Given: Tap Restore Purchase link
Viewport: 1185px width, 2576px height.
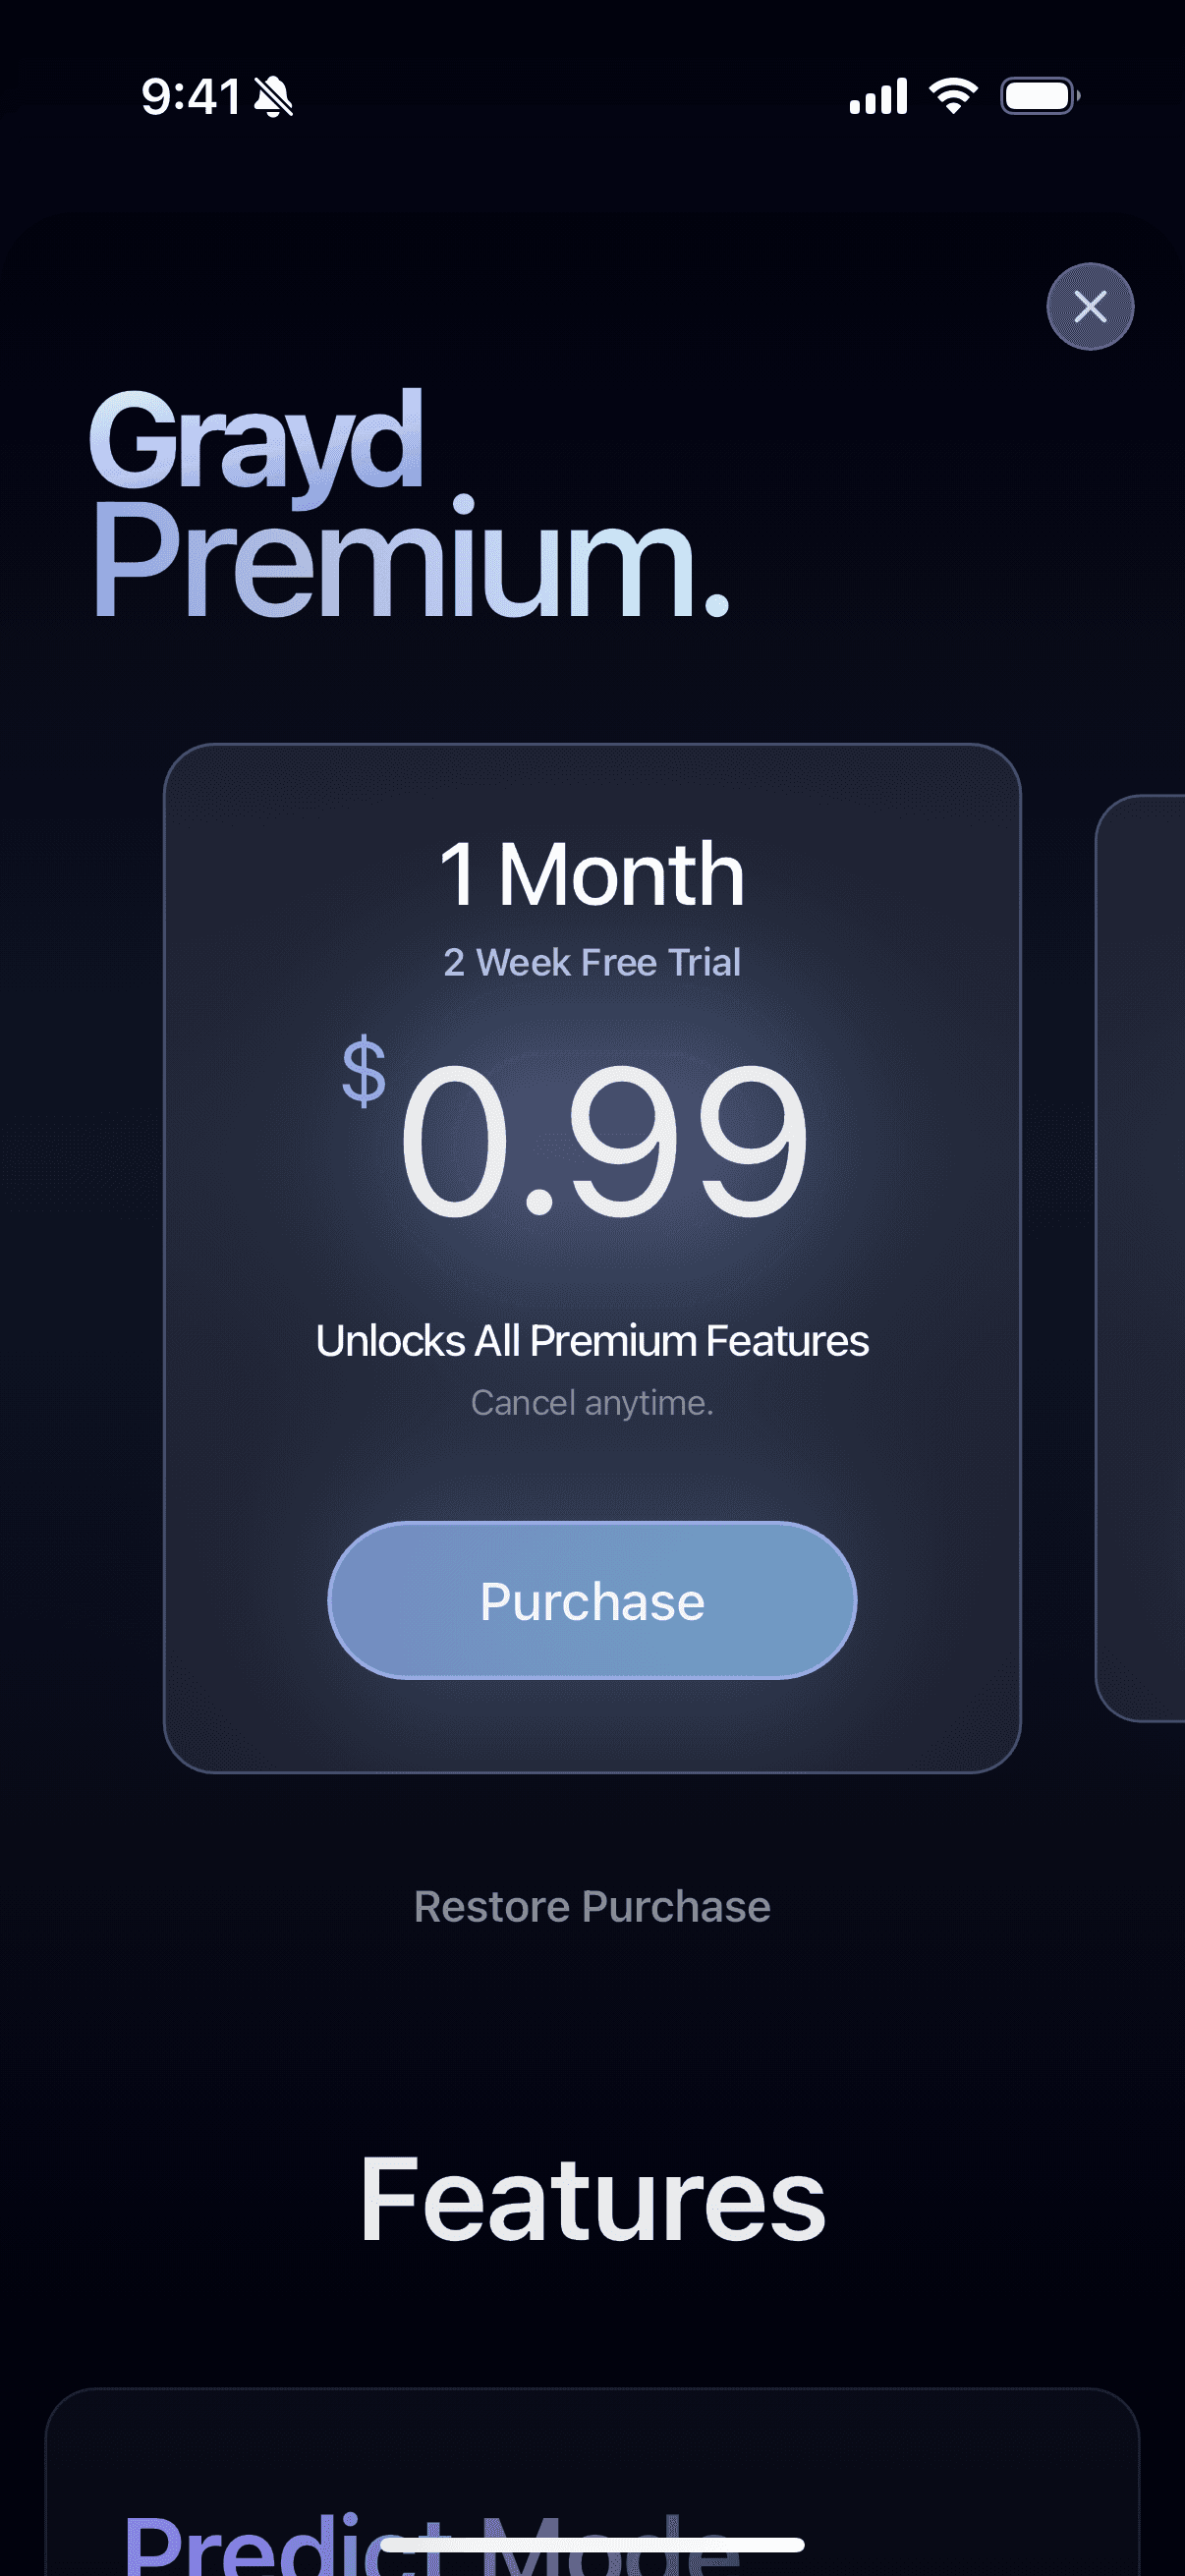Looking at the screenshot, I should [x=592, y=1907].
